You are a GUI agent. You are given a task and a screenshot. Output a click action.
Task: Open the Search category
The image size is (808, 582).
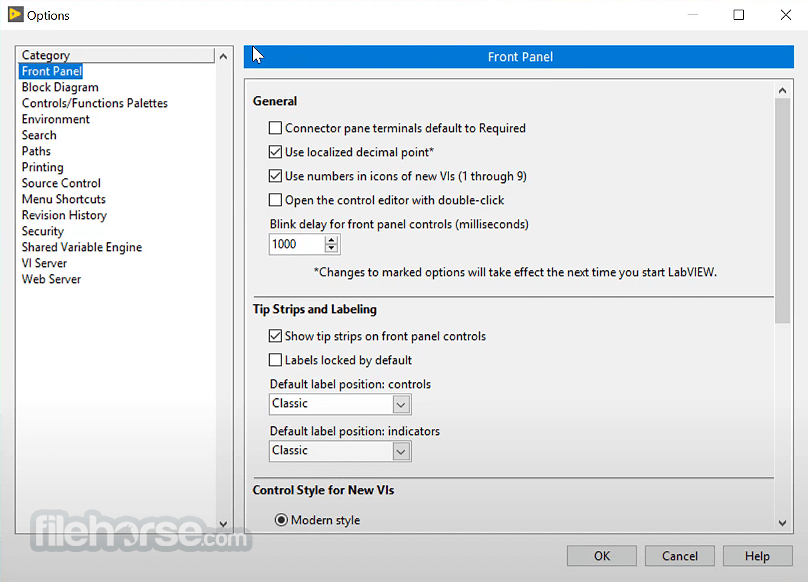(x=39, y=135)
